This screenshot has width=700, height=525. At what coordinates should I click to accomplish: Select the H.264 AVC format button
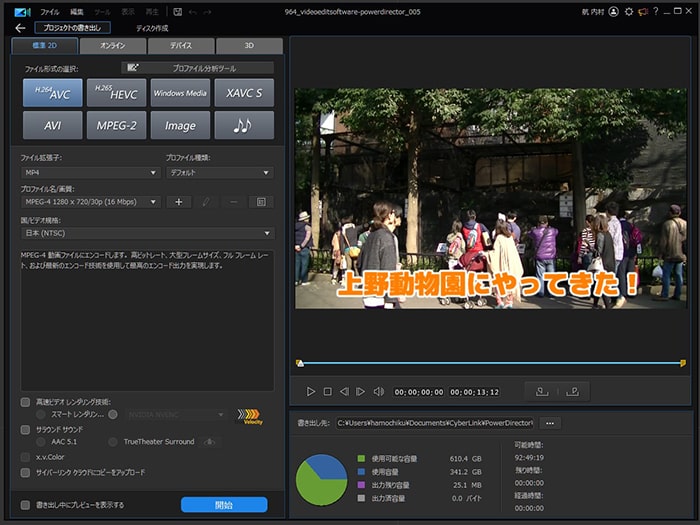click(52, 93)
